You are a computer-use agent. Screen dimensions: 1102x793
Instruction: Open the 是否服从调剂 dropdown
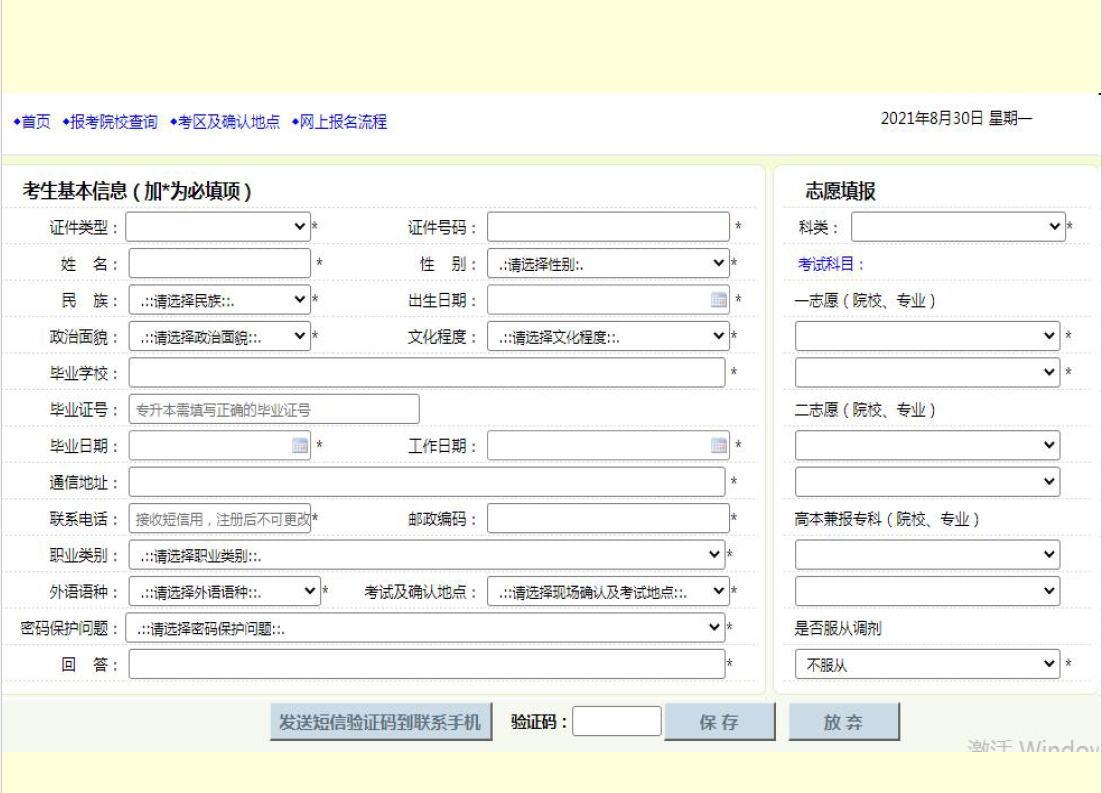point(926,663)
